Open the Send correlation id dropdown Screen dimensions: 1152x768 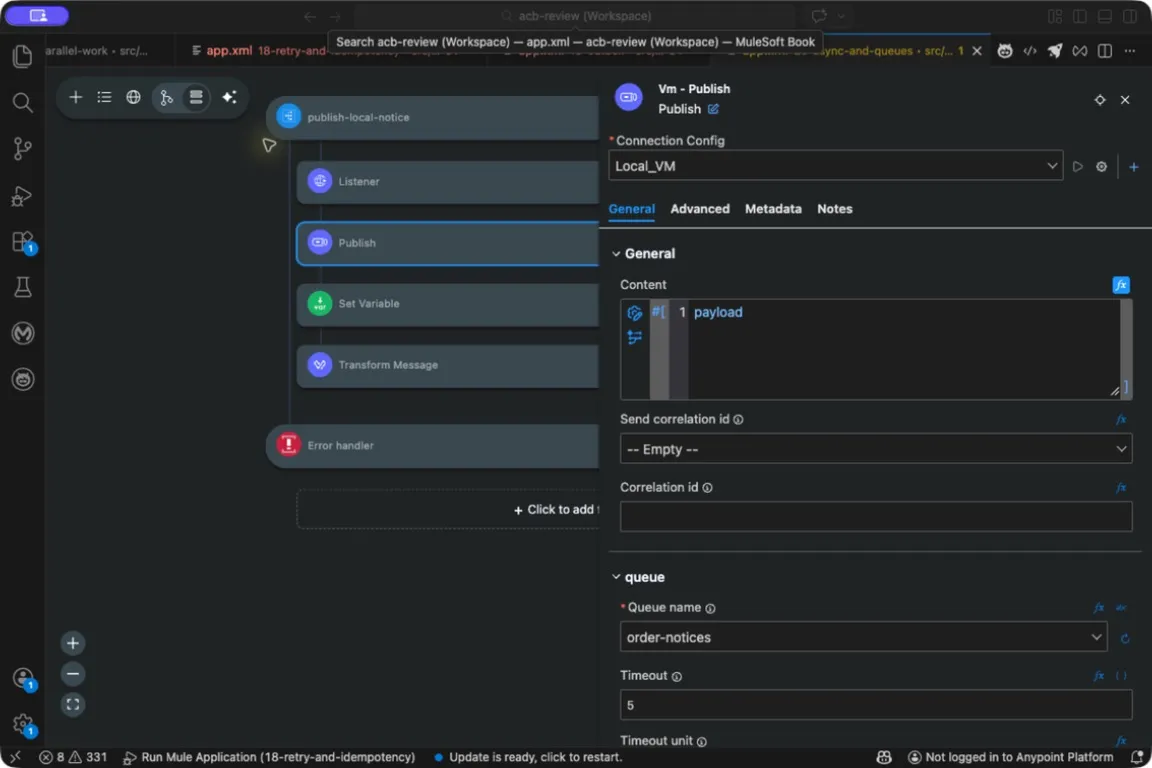(x=876, y=449)
